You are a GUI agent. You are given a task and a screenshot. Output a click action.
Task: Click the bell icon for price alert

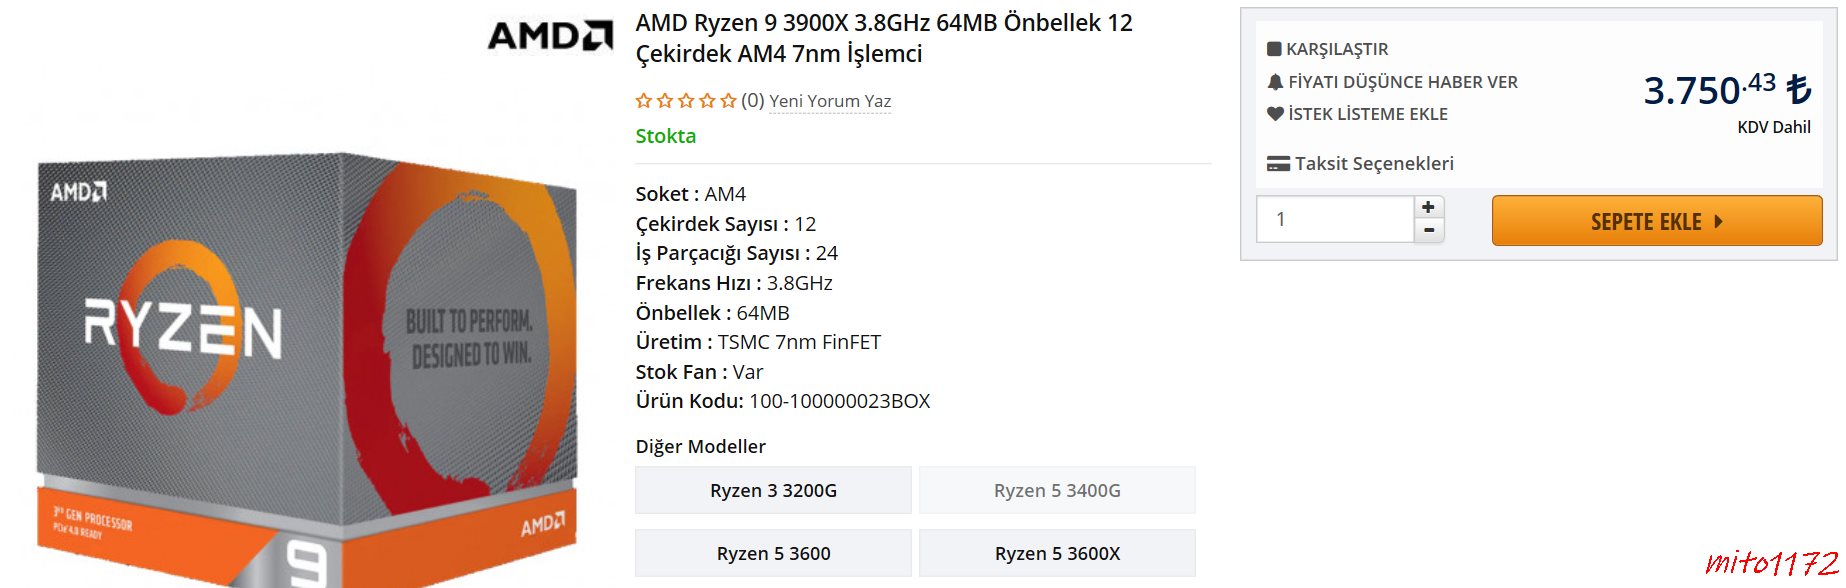point(1275,82)
